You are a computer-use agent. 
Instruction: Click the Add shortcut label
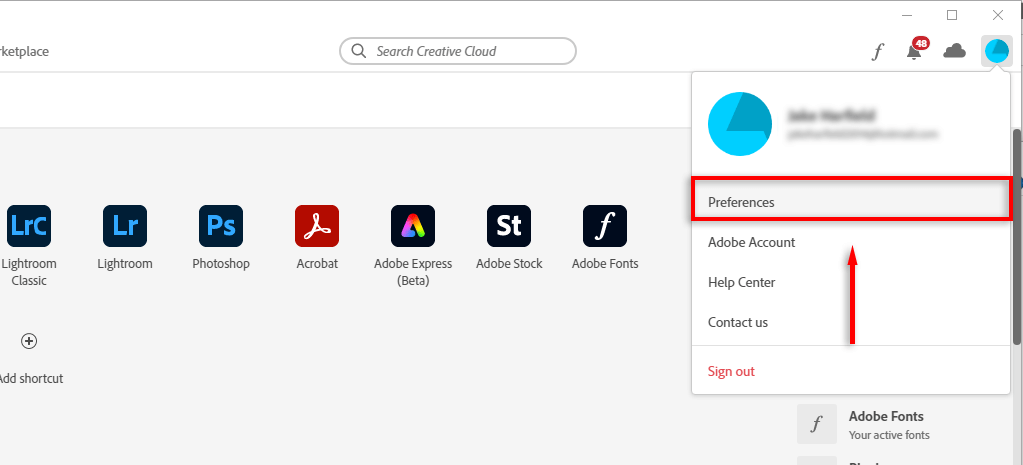31,378
